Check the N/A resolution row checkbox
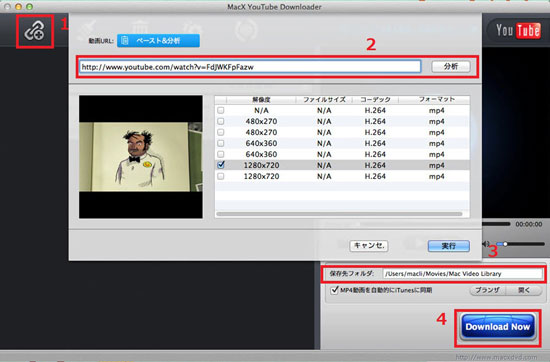This screenshot has width=550, height=362. pos(221,110)
